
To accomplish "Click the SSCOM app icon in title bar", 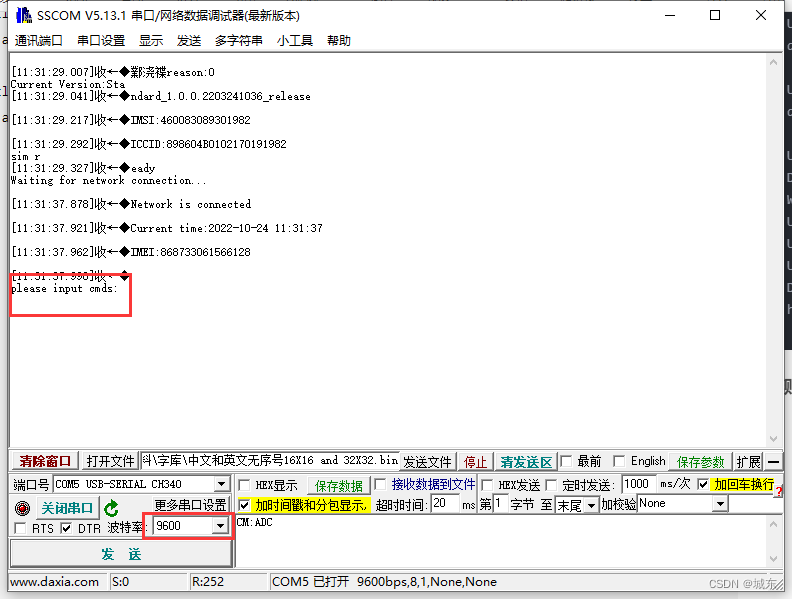I will [x=23, y=15].
